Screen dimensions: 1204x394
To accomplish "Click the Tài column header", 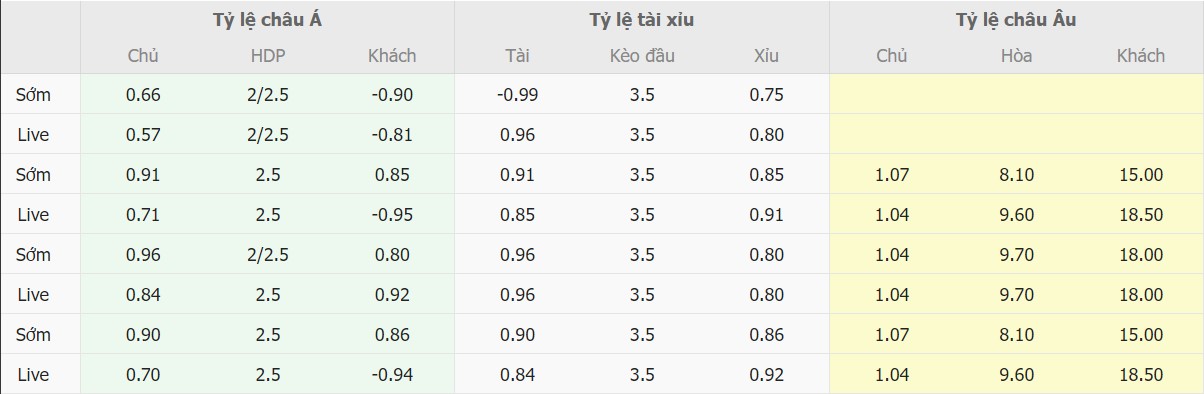I will click(x=517, y=56).
